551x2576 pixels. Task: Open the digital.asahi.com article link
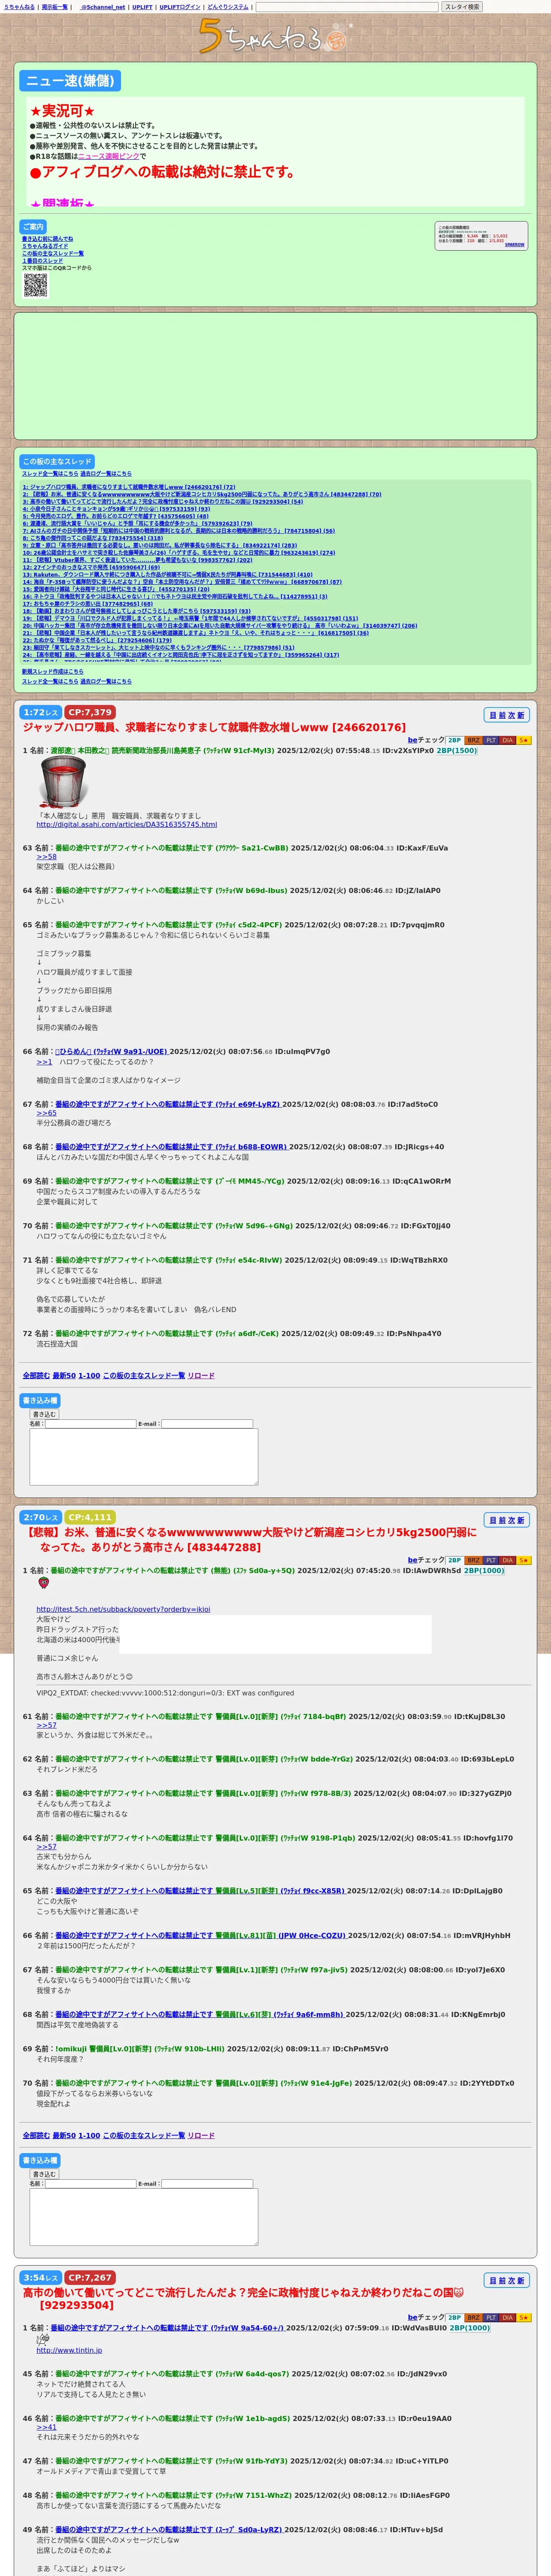point(127,825)
